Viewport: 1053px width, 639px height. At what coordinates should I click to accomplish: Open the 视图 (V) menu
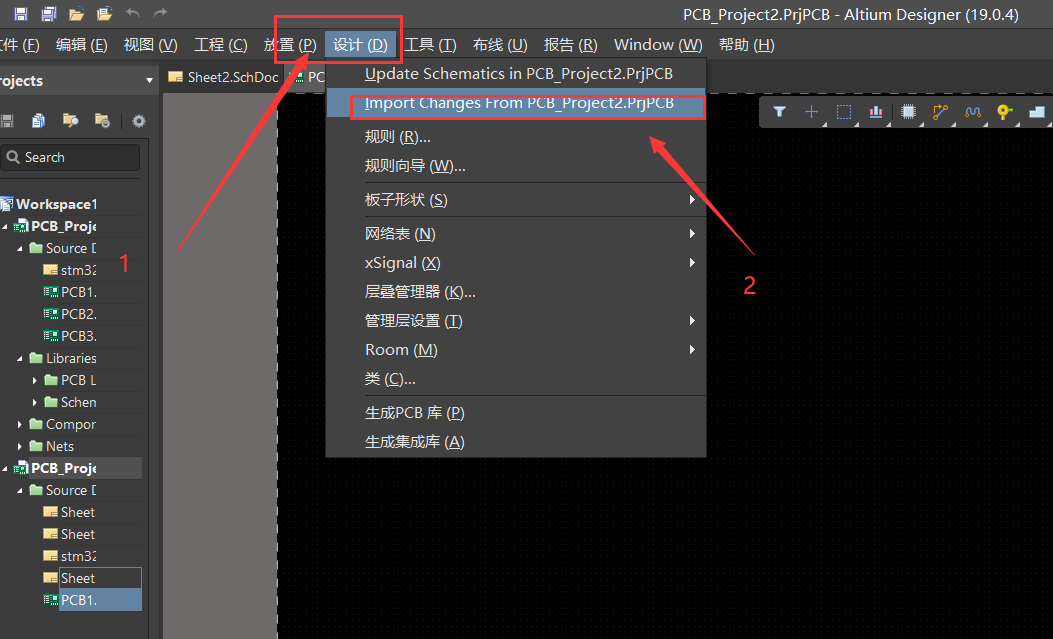pyautogui.click(x=150, y=45)
